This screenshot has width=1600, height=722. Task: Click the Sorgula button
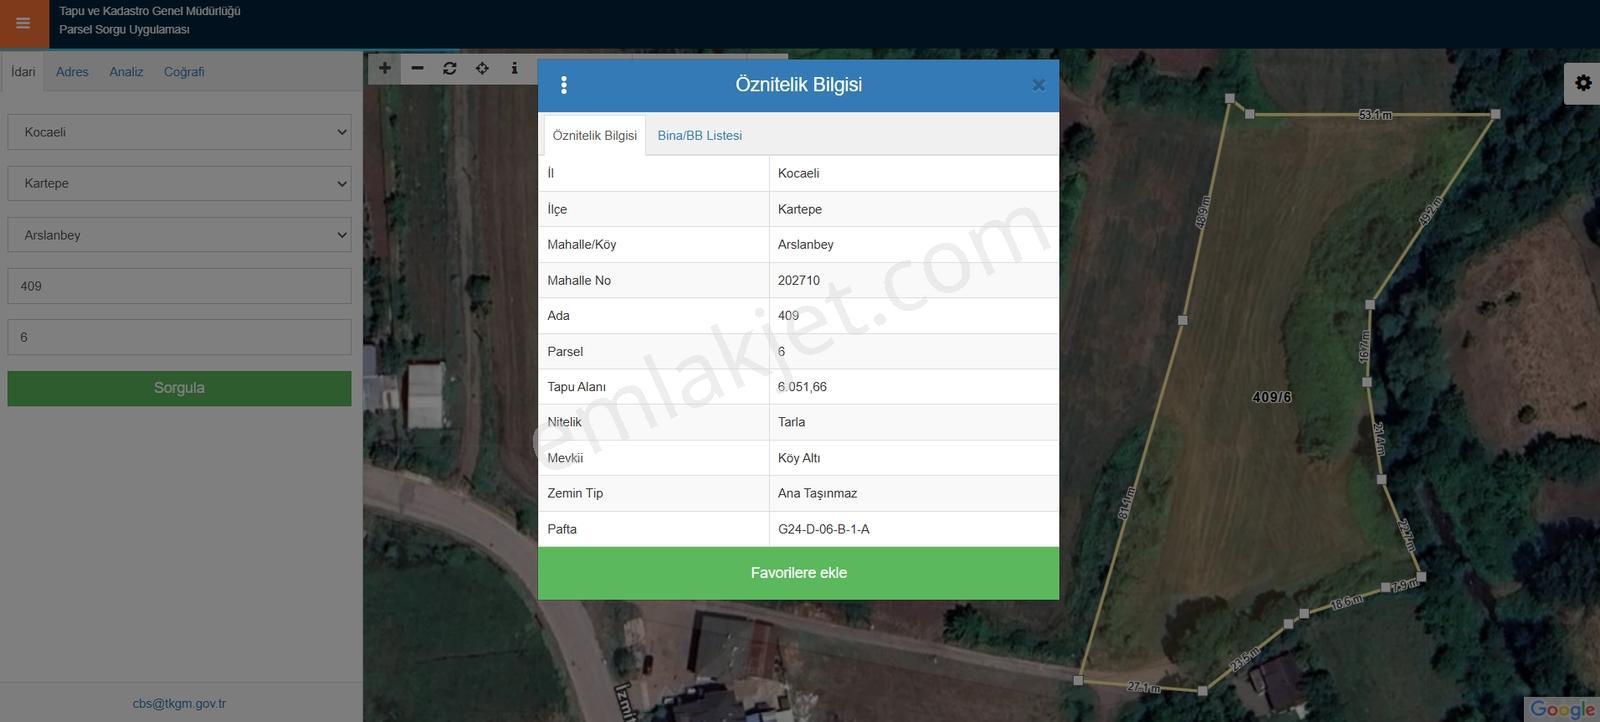pos(179,388)
